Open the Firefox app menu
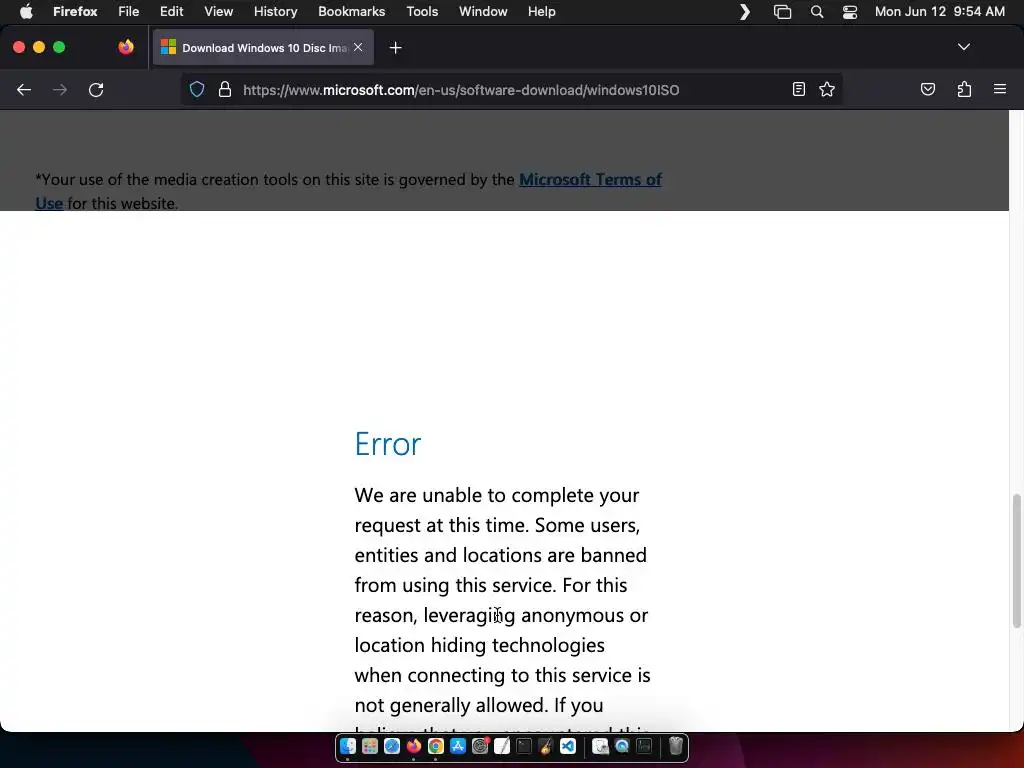1024x768 pixels. pyautogui.click(x=75, y=12)
